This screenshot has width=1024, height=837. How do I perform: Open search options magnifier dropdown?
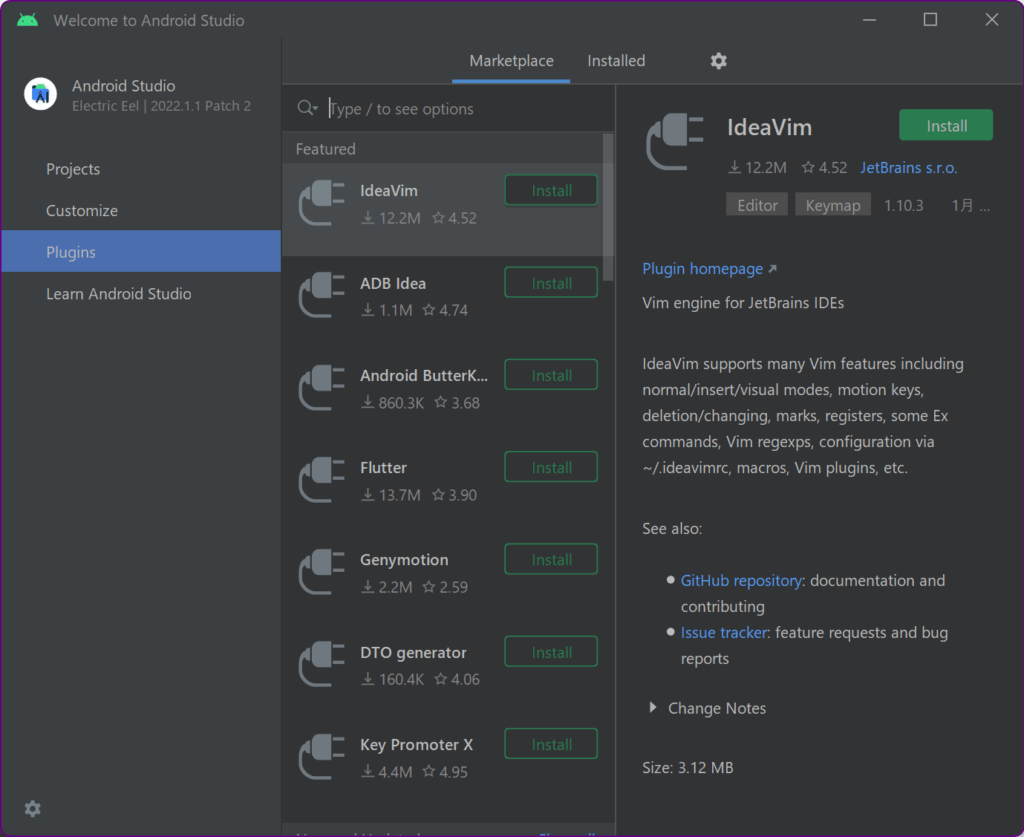click(307, 108)
